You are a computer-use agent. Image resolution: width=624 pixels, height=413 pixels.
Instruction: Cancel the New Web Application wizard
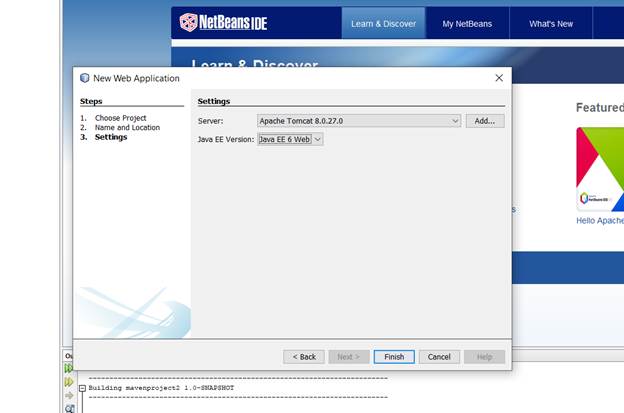[439, 357]
